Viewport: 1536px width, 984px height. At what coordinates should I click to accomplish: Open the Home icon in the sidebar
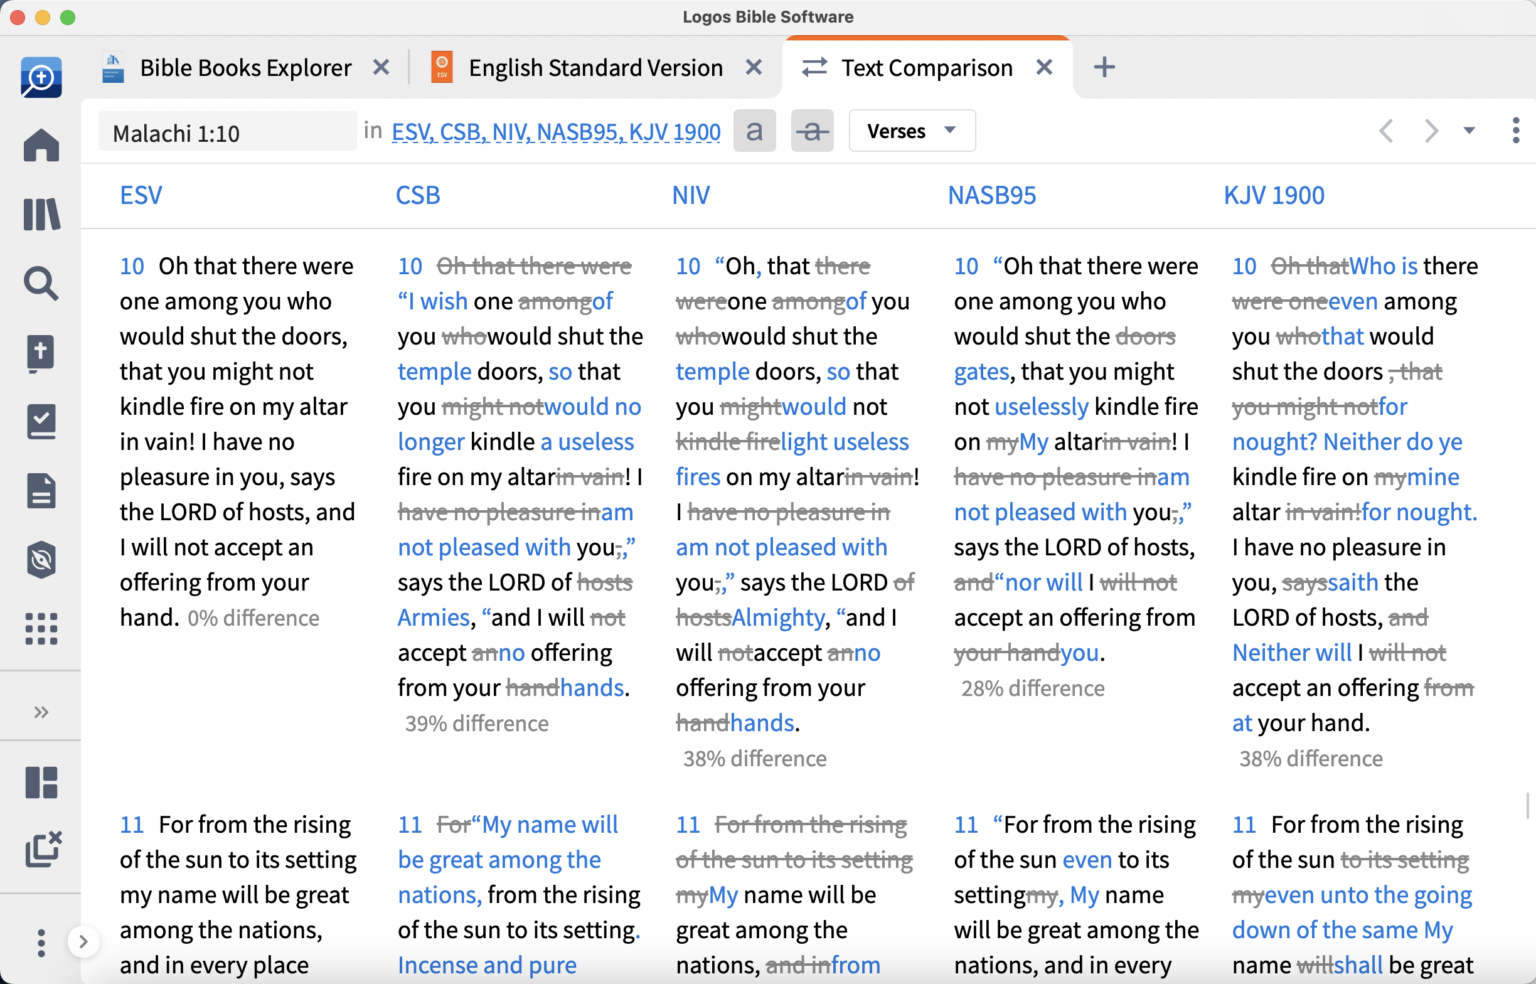tap(41, 146)
